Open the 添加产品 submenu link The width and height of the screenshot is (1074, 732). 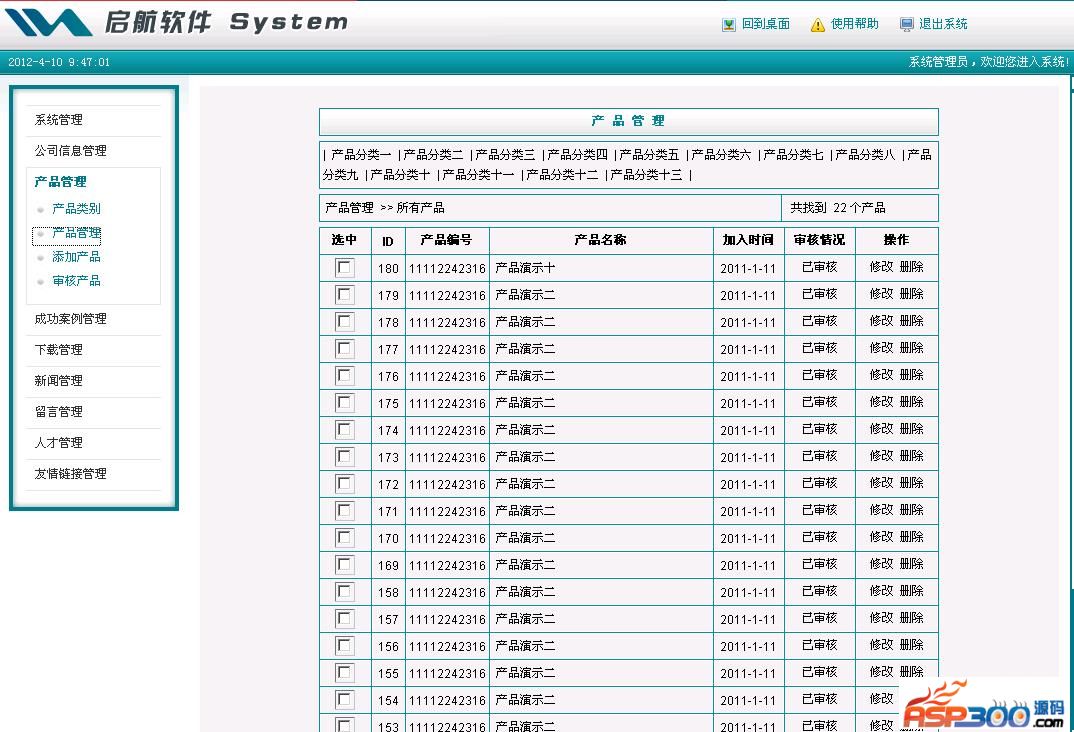pos(76,257)
